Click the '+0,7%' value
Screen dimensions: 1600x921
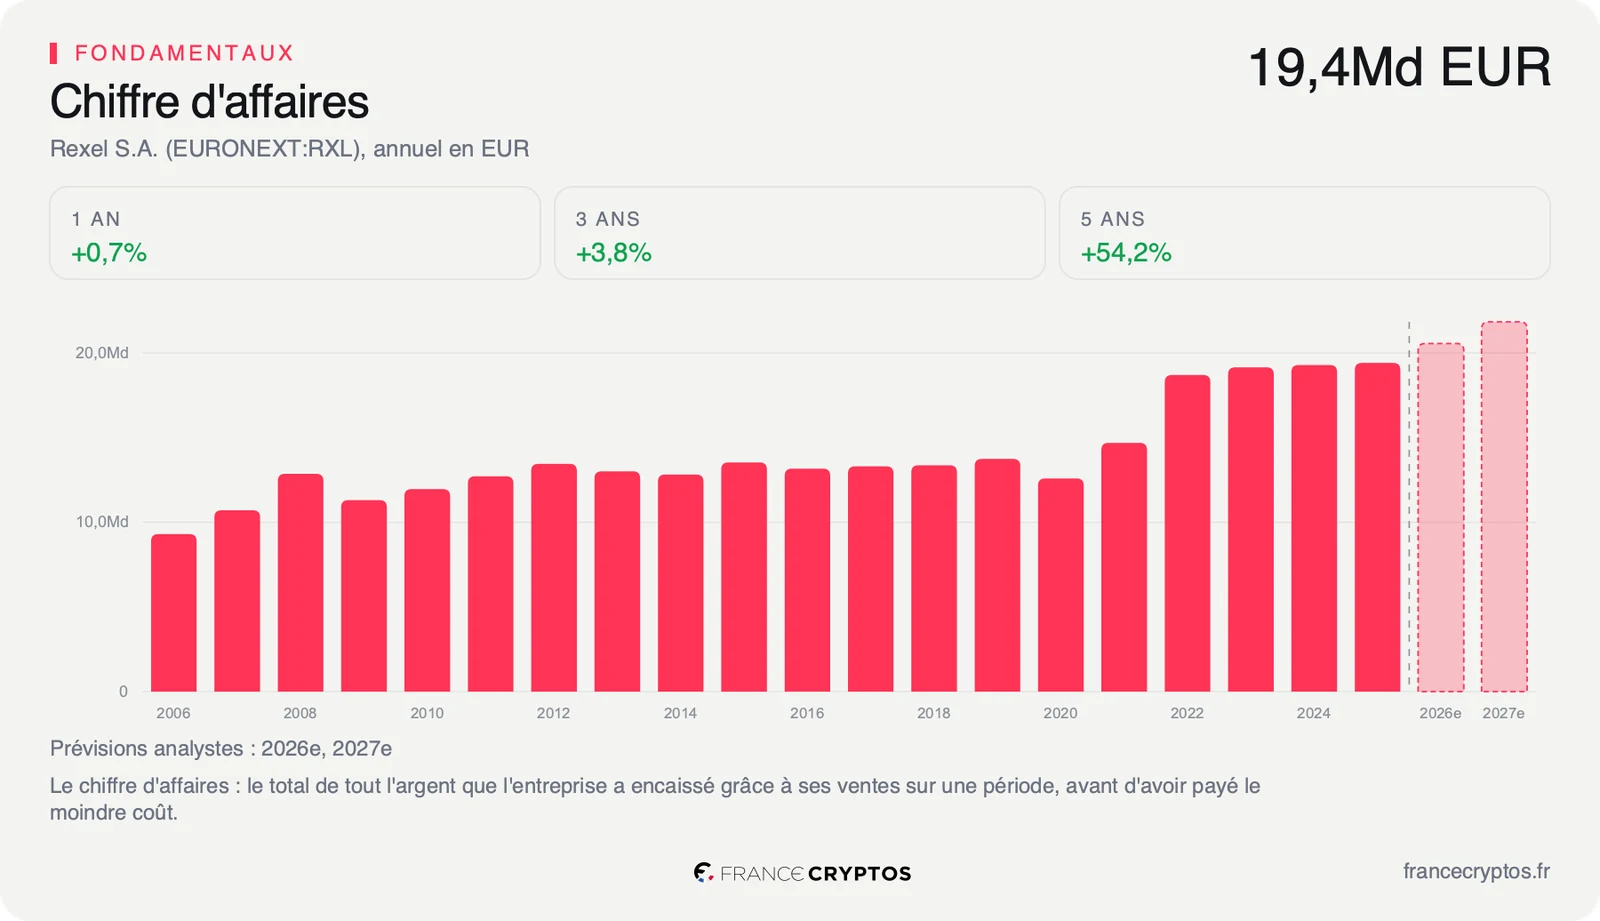[x=109, y=253]
